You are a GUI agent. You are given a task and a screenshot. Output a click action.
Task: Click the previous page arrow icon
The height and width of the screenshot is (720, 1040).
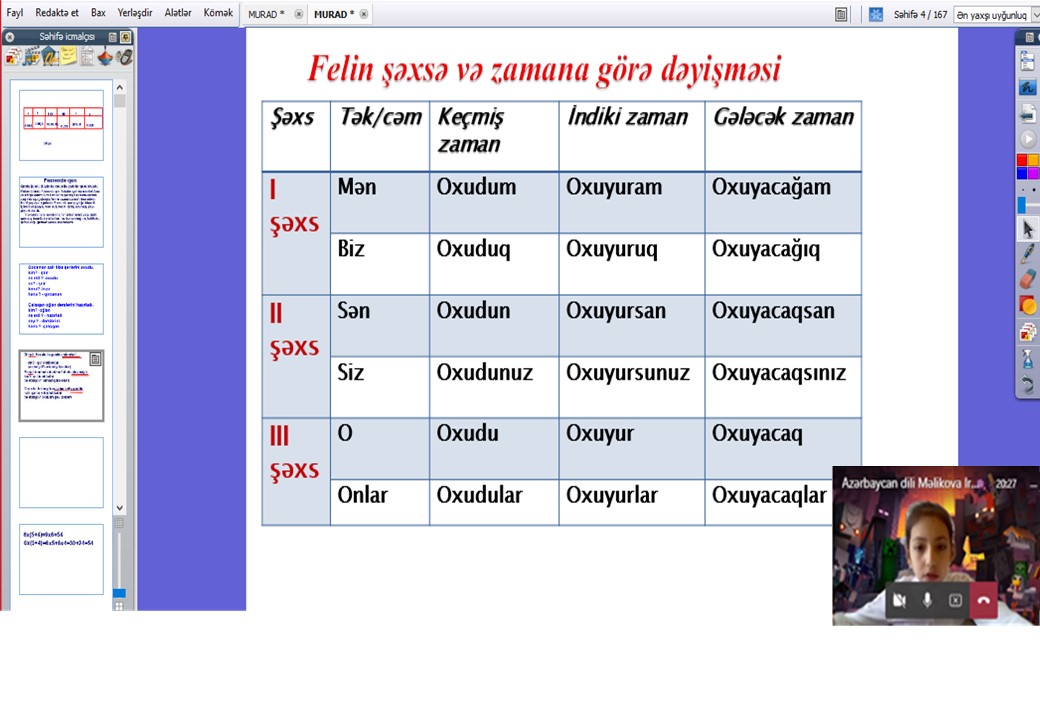(x=1027, y=114)
